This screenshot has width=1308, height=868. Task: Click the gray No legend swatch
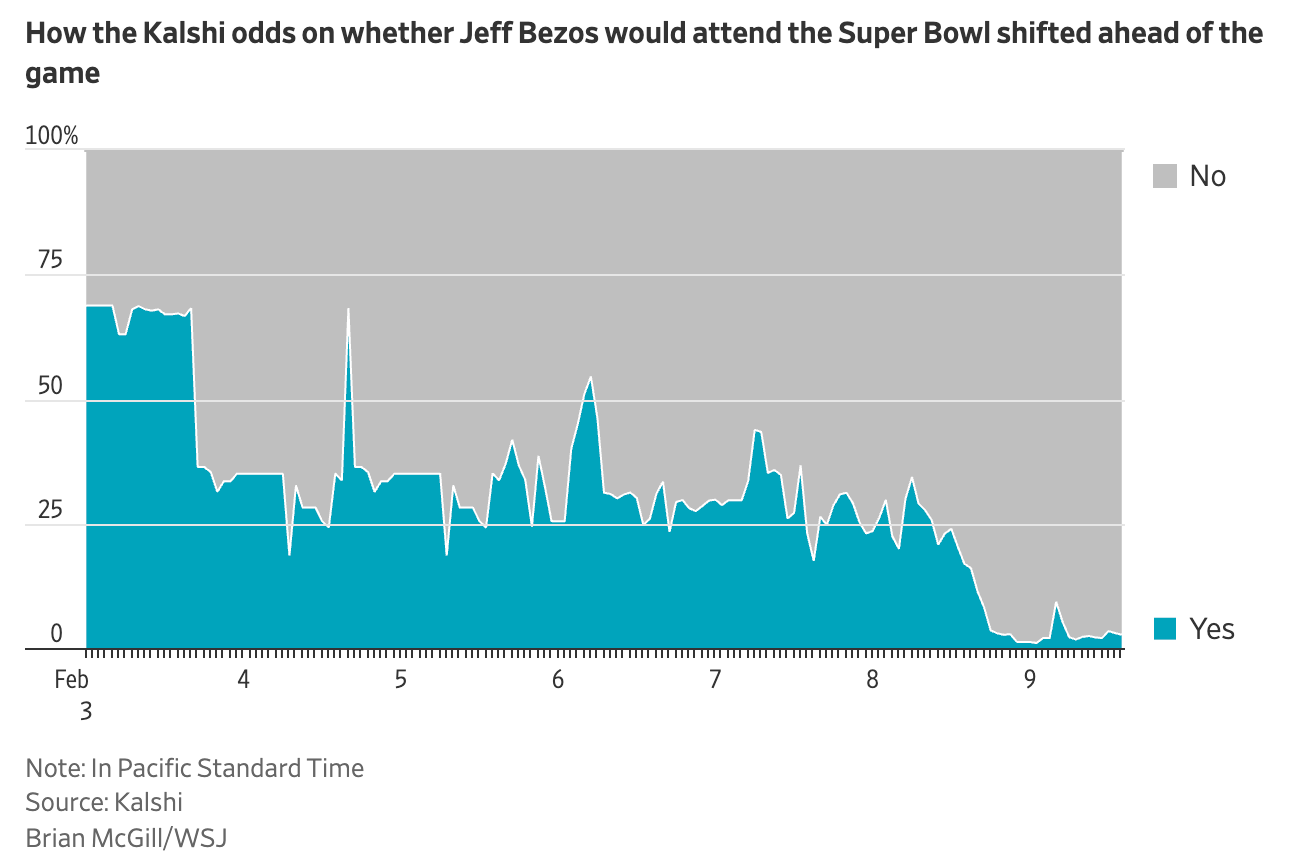(x=1165, y=176)
